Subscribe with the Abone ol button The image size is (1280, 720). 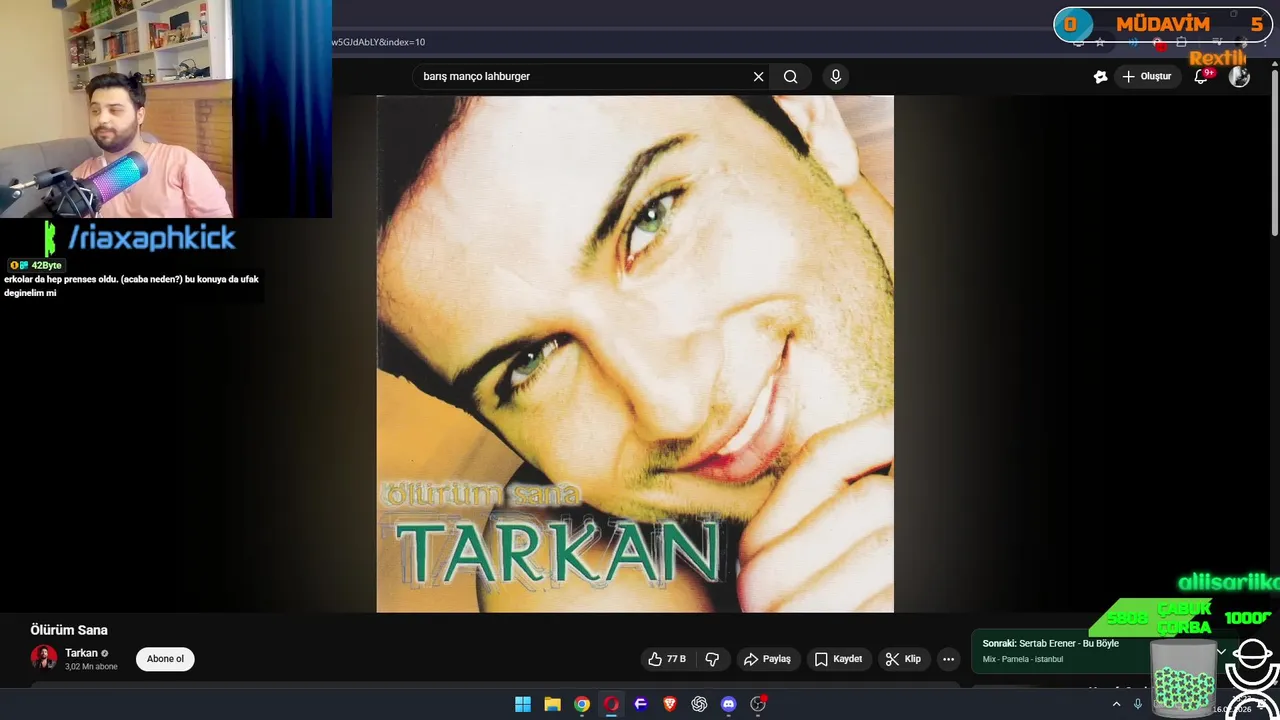point(165,659)
